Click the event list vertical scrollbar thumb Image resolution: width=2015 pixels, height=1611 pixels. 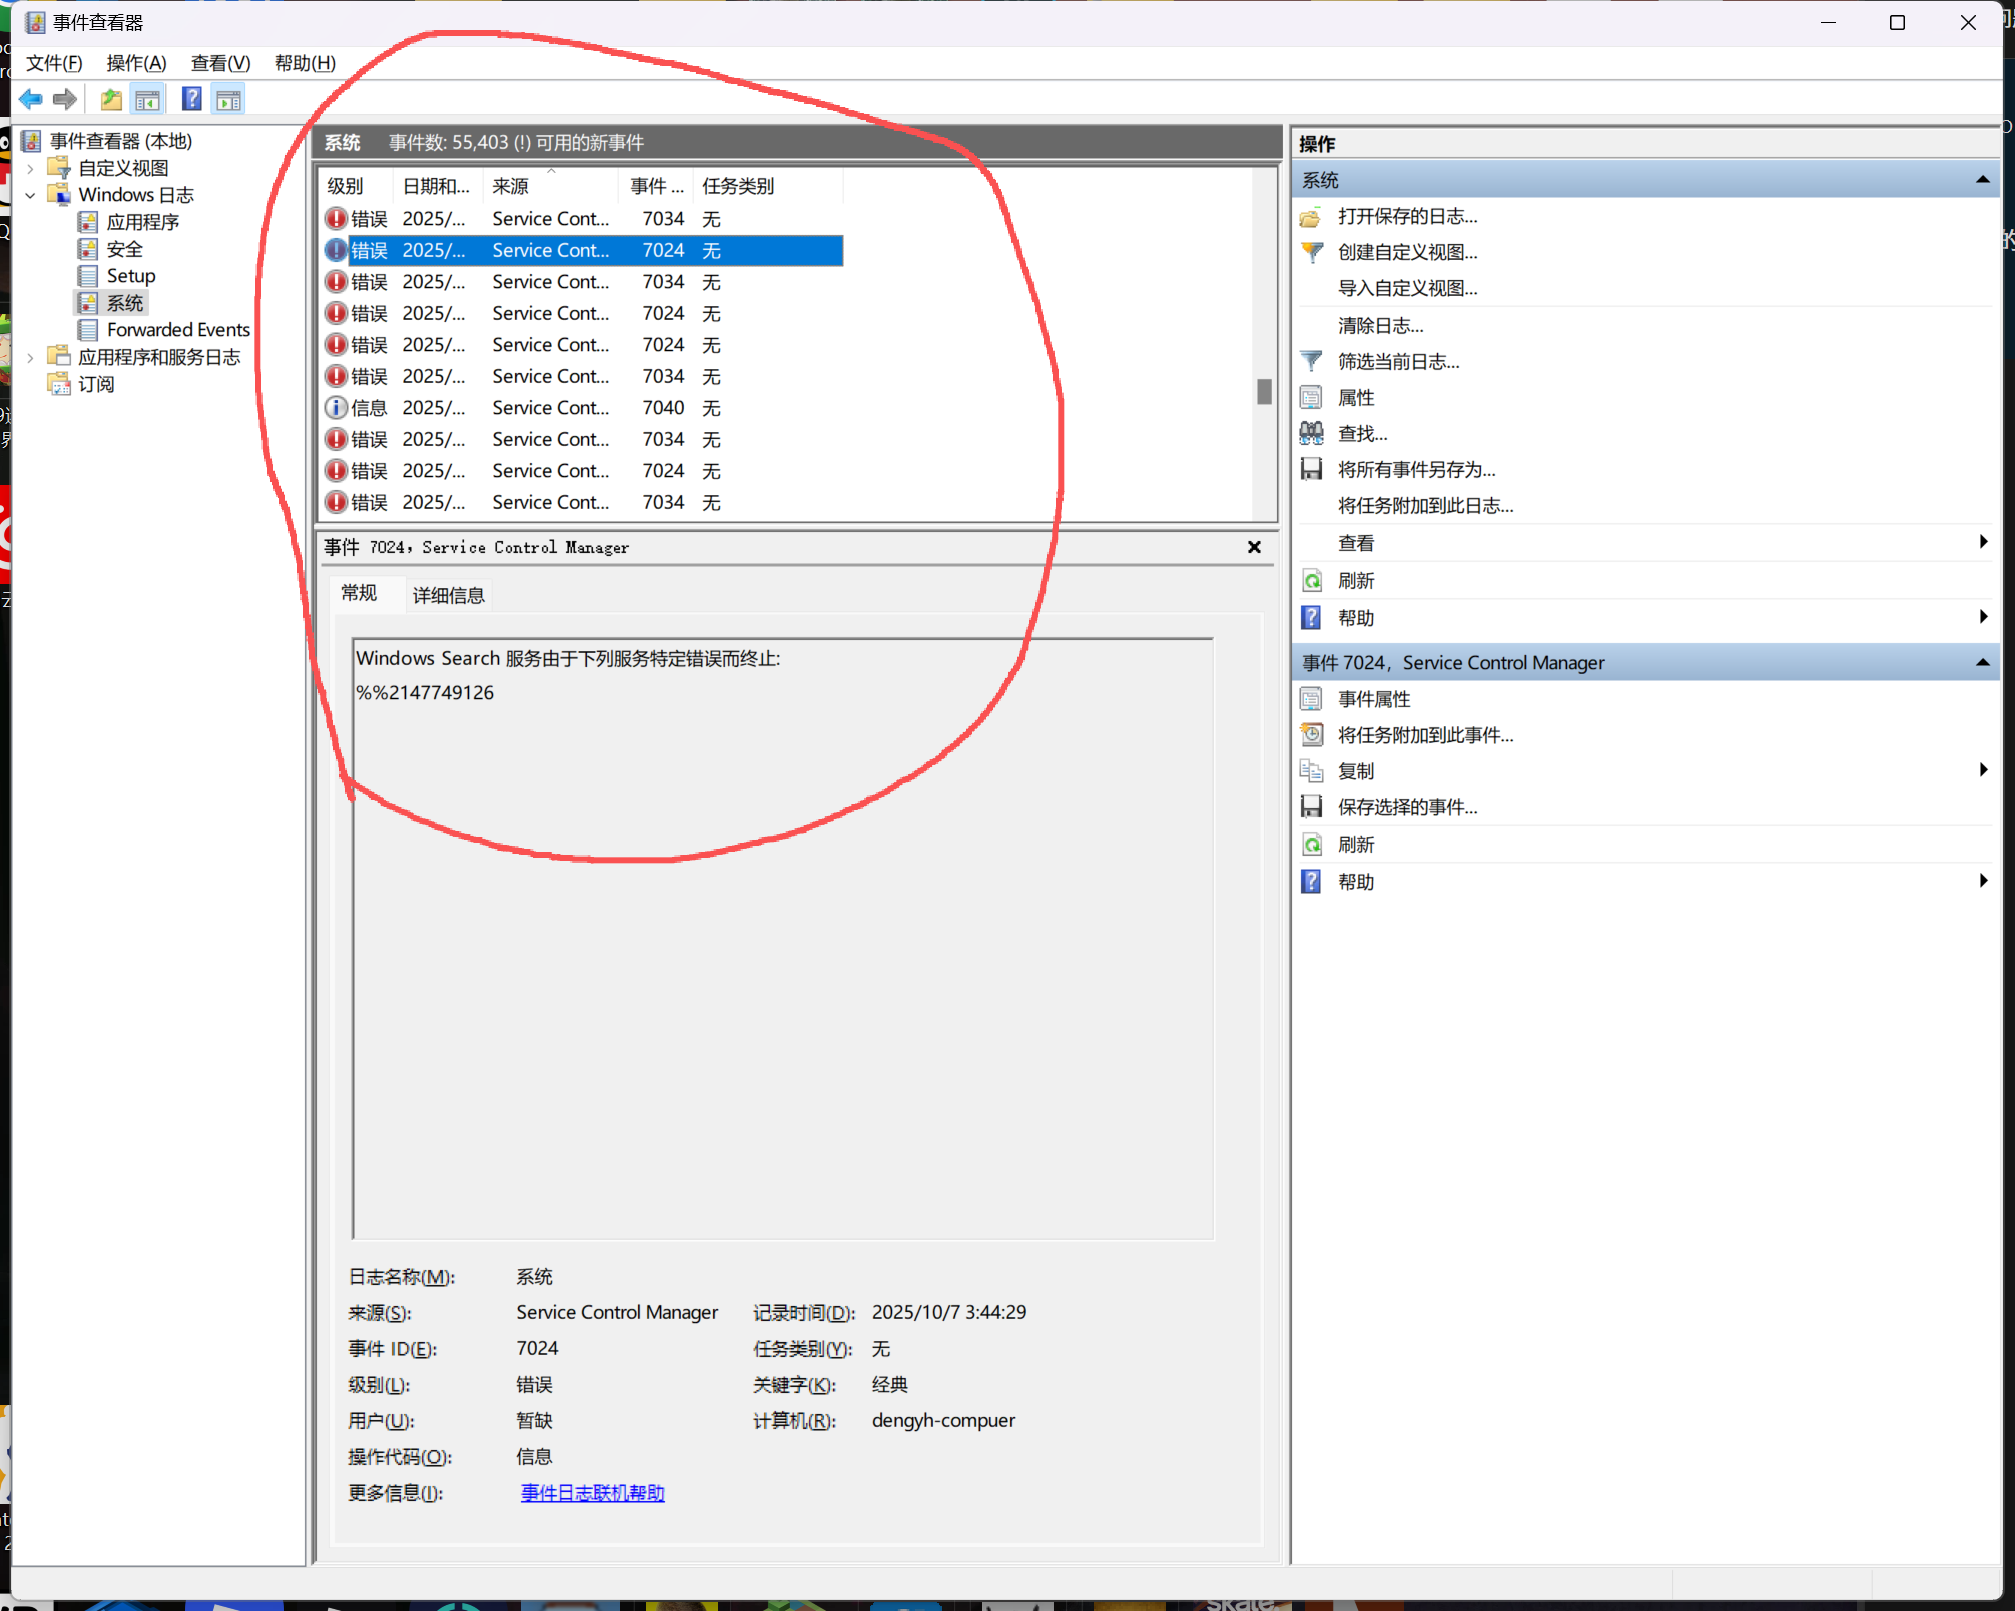1264,391
